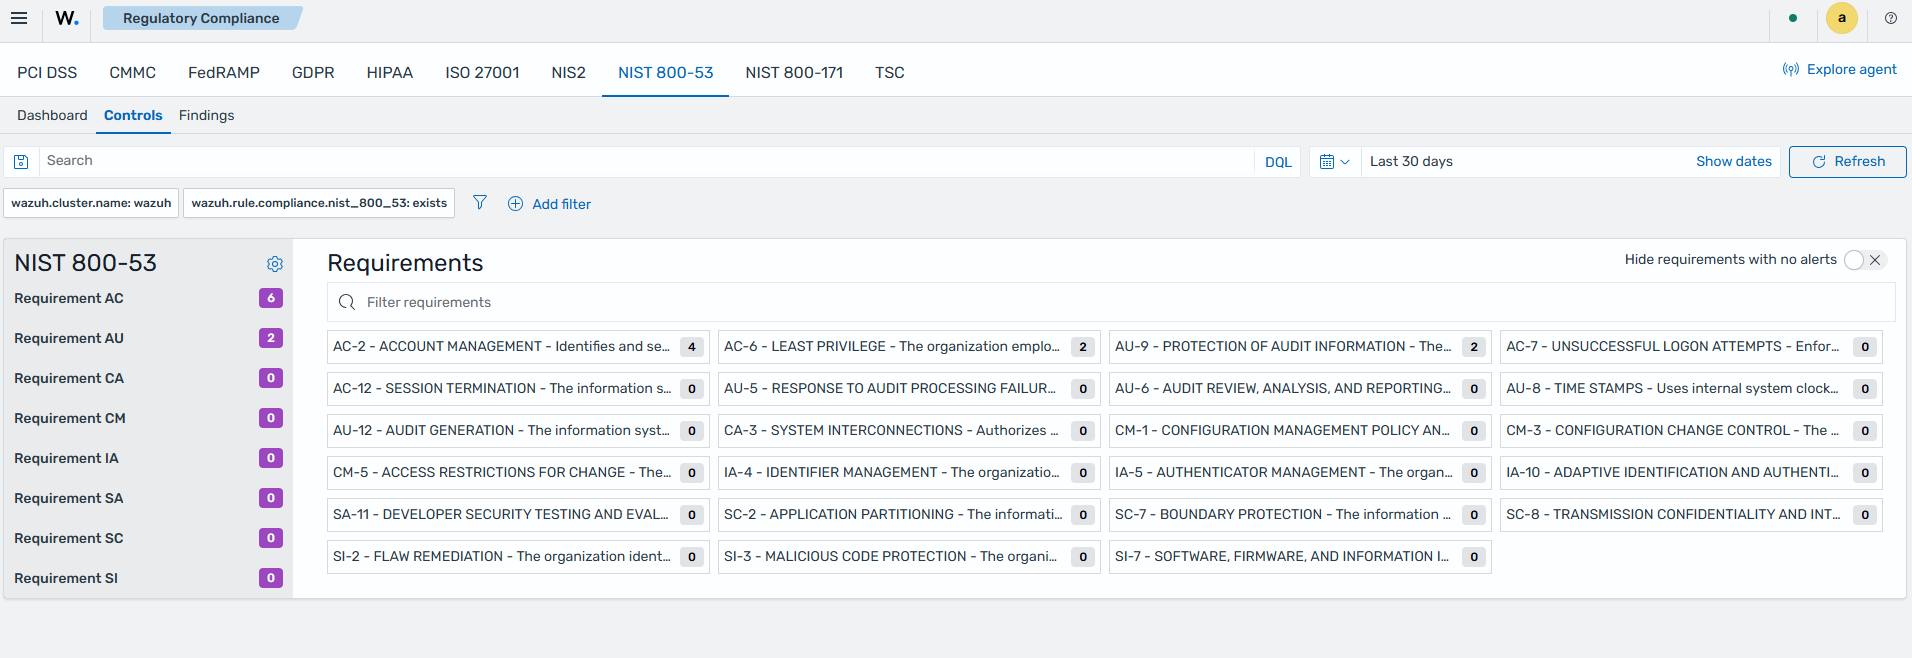Open IA-5 AUTHENTICATOR MANAGEMENT requirement

[1300, 473]
